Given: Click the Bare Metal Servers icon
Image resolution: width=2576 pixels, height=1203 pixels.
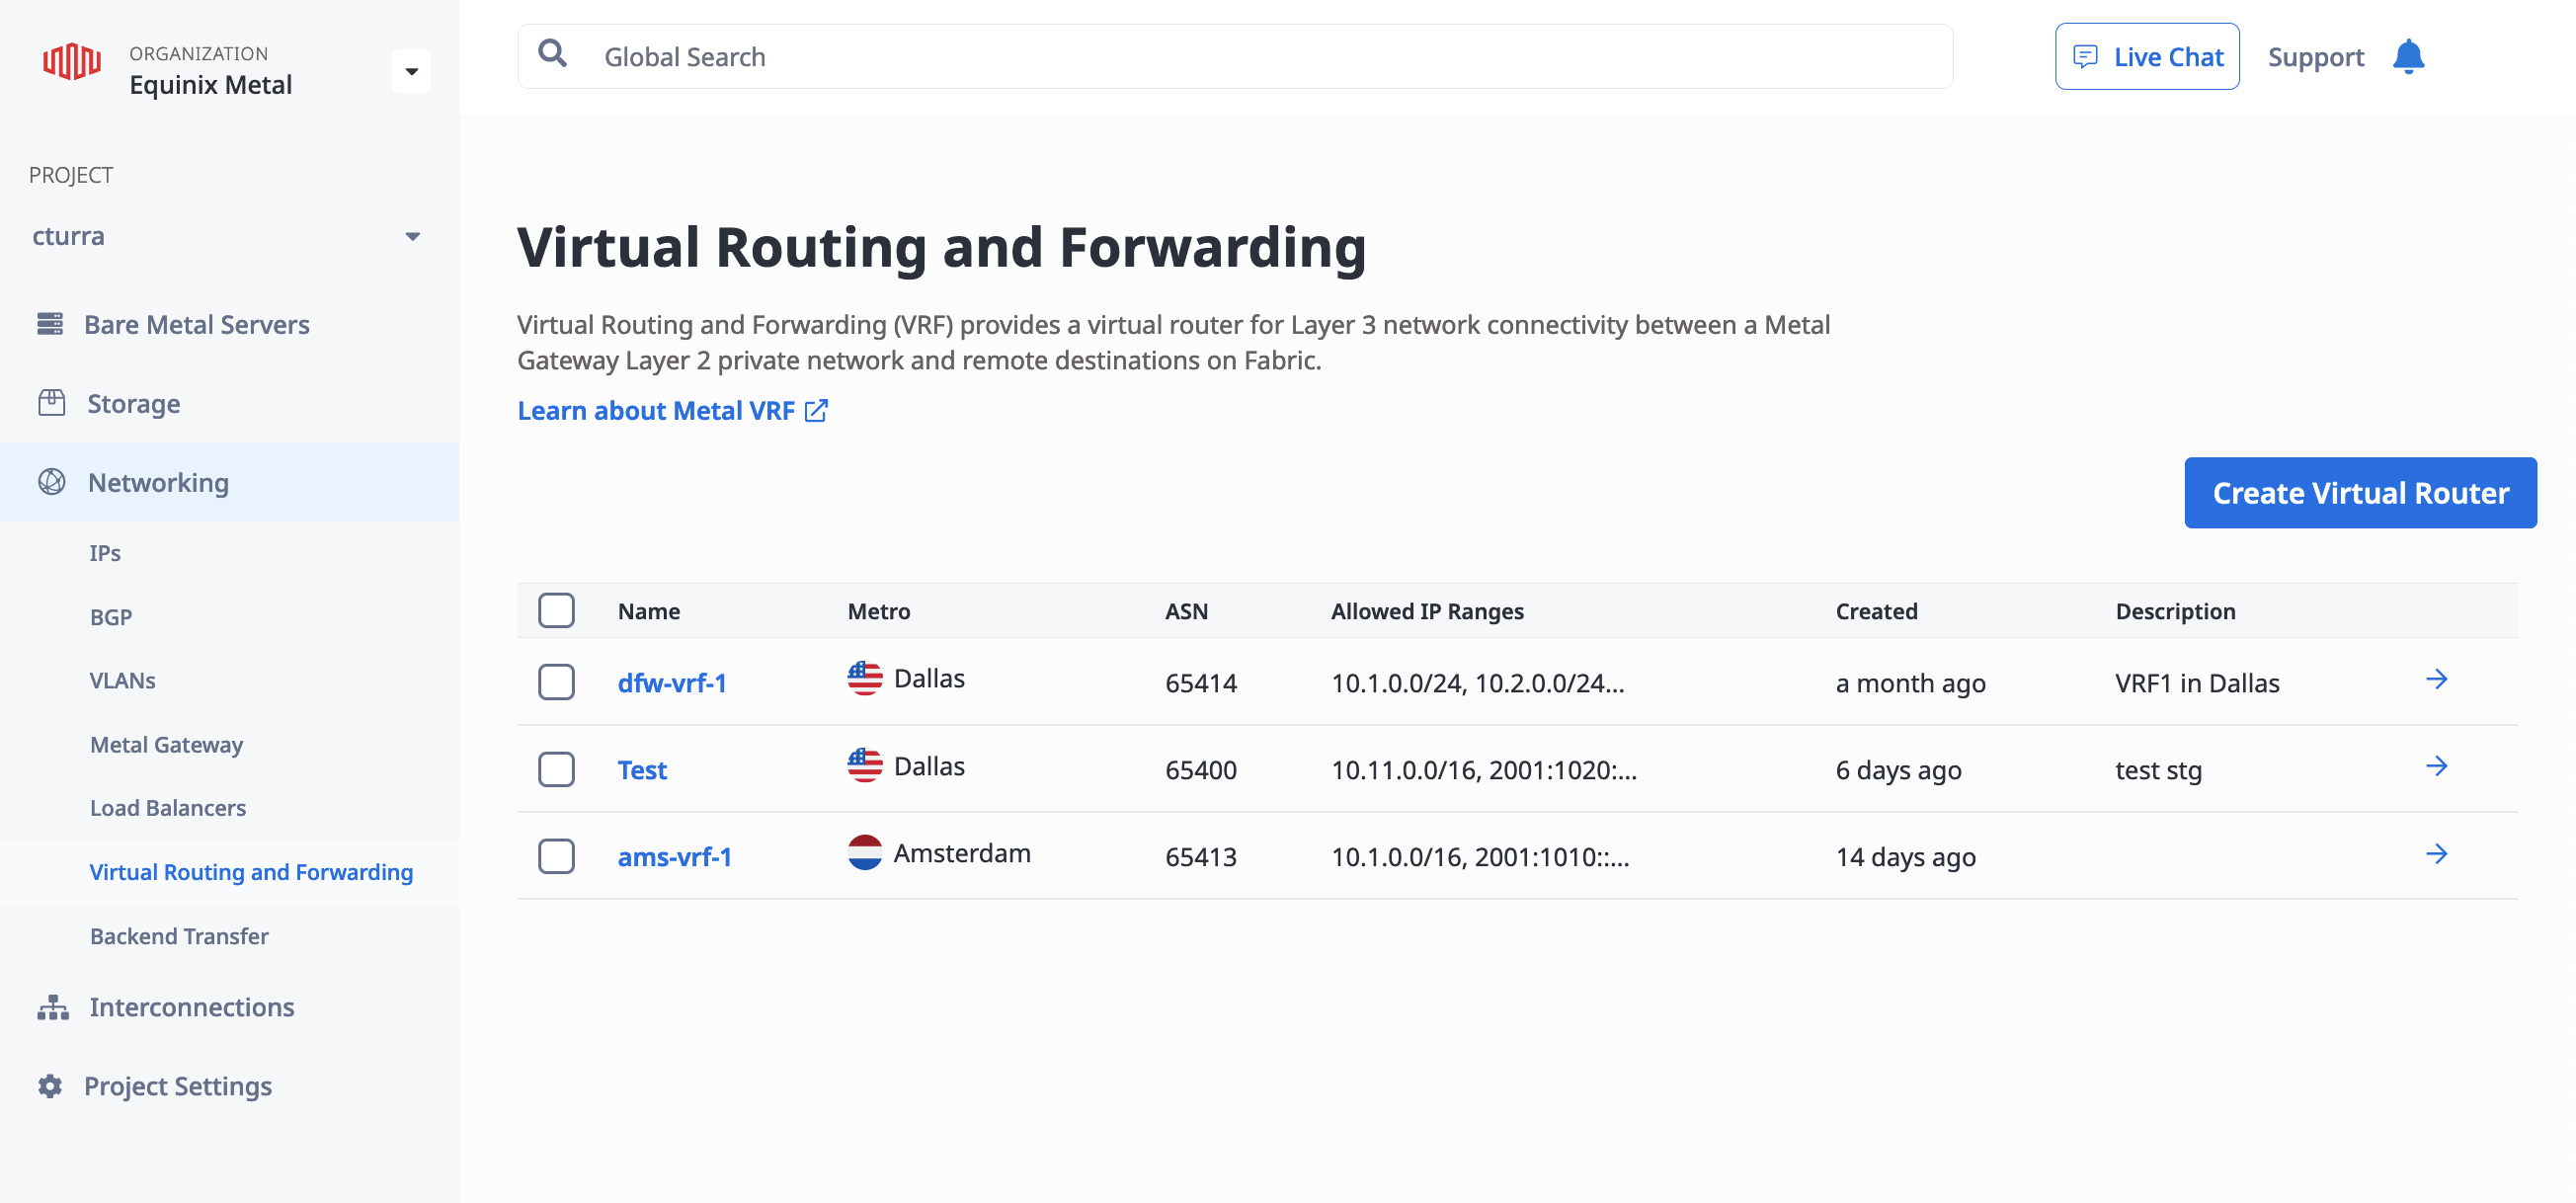Looking at the screenshot, I should 50,324.
